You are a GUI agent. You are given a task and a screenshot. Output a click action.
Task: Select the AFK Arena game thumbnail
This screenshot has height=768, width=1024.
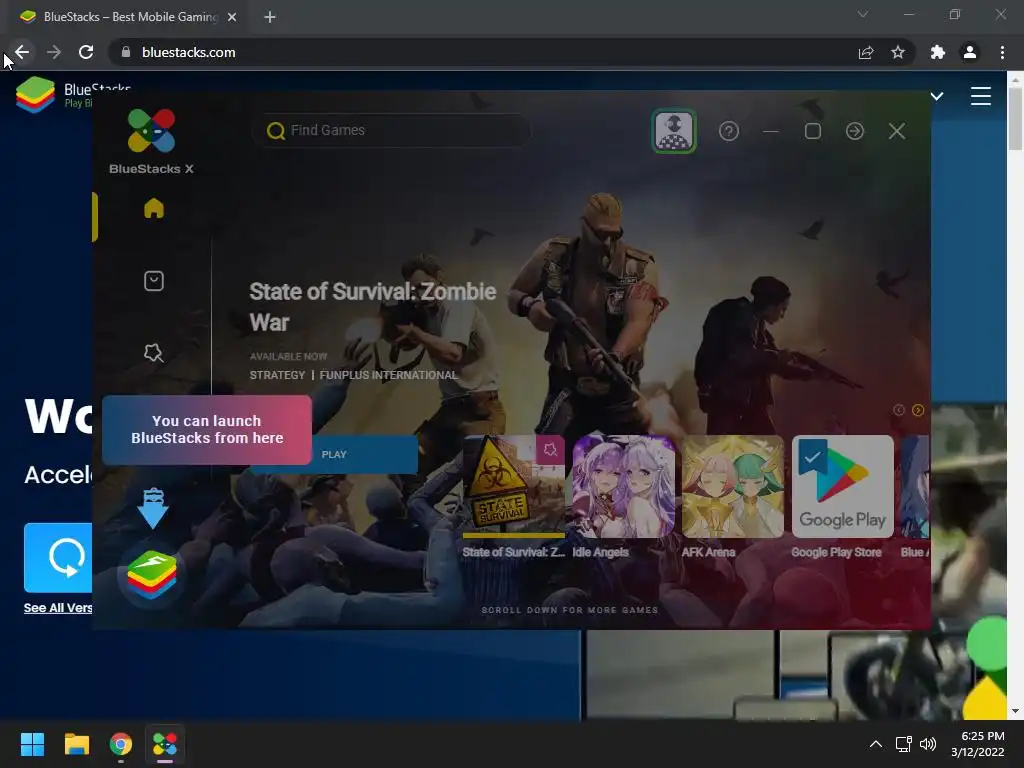pos(733,486)
